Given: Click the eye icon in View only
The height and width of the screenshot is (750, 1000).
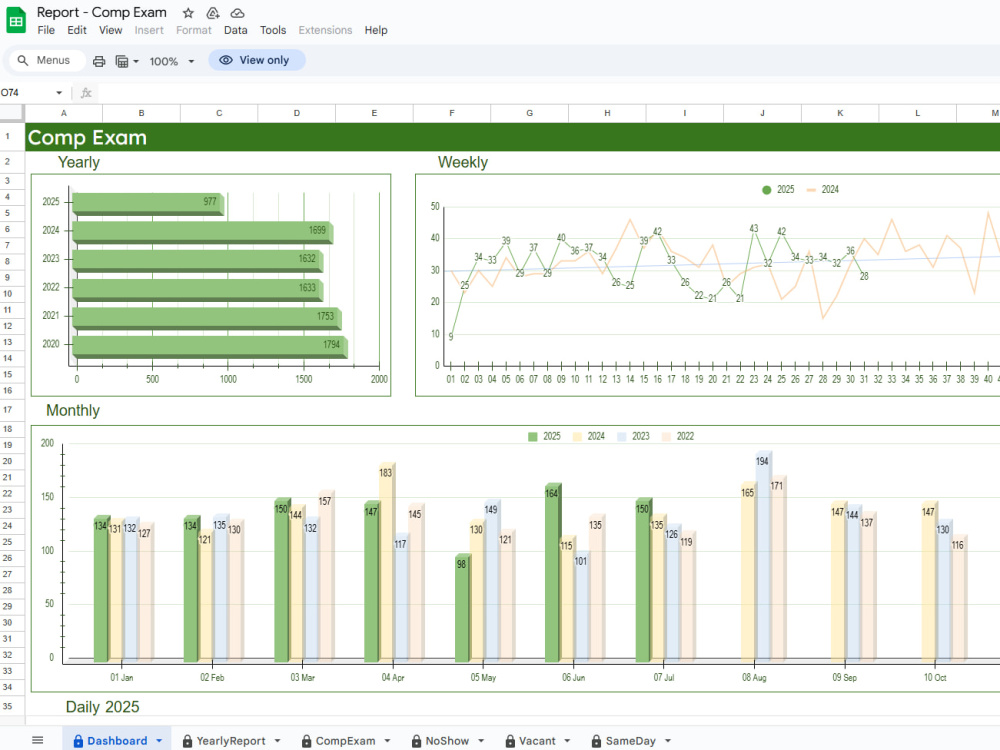Looking at the screenshot, I should pos(226,60).
